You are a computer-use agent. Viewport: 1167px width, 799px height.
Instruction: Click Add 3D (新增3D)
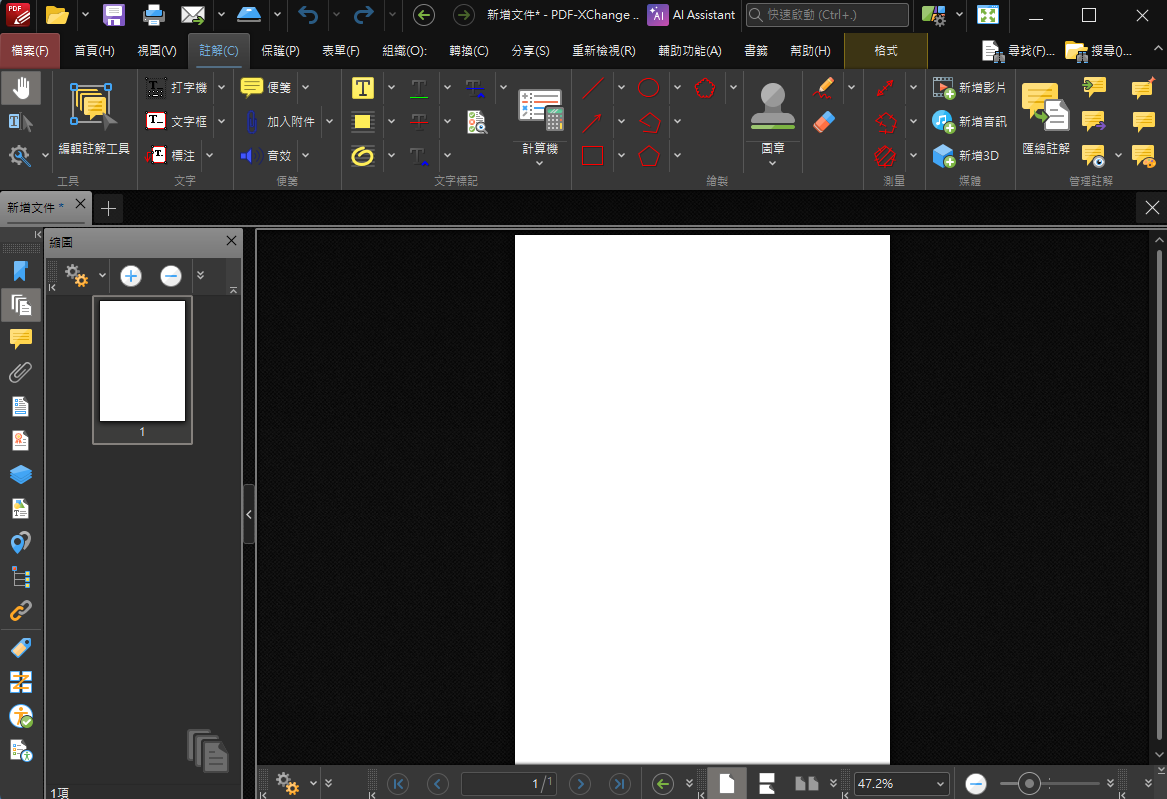965,155
